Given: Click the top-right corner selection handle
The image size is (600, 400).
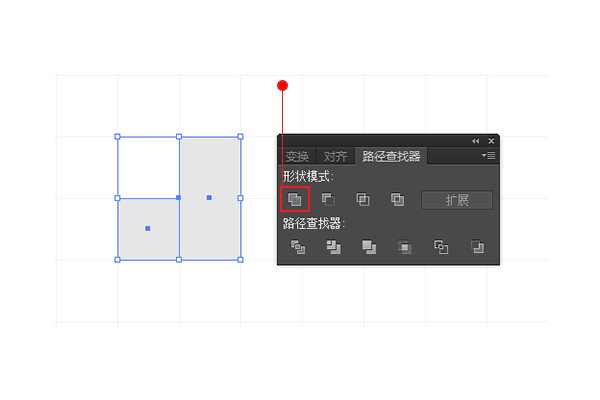Looking at the screenshot, I should (240, 137).
